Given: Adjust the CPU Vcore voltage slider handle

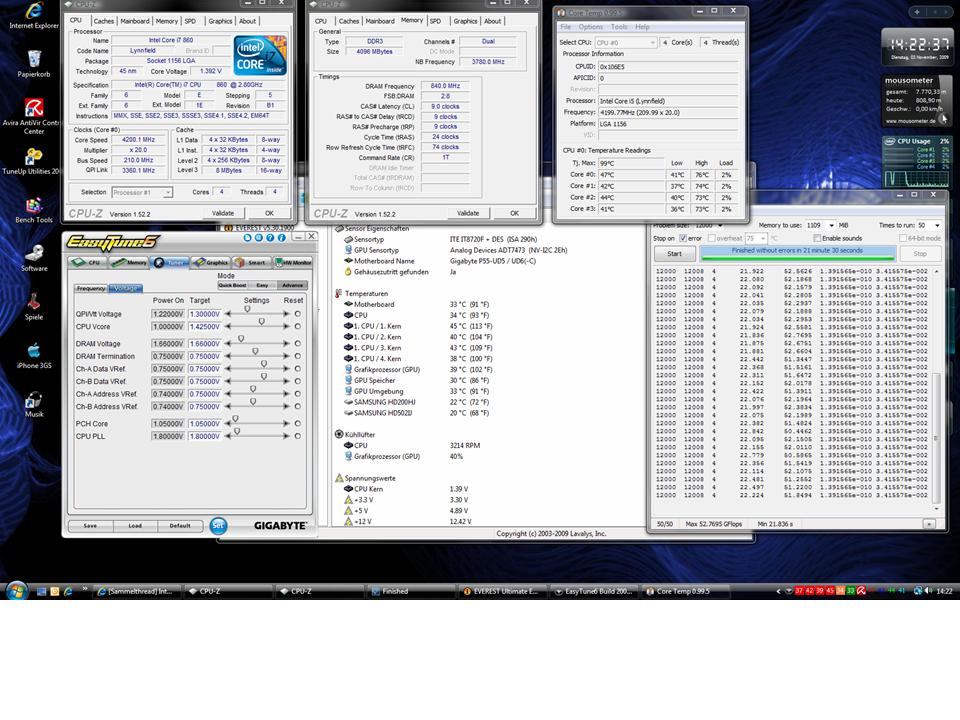Looking at the screenshot, I should [261, 321].
